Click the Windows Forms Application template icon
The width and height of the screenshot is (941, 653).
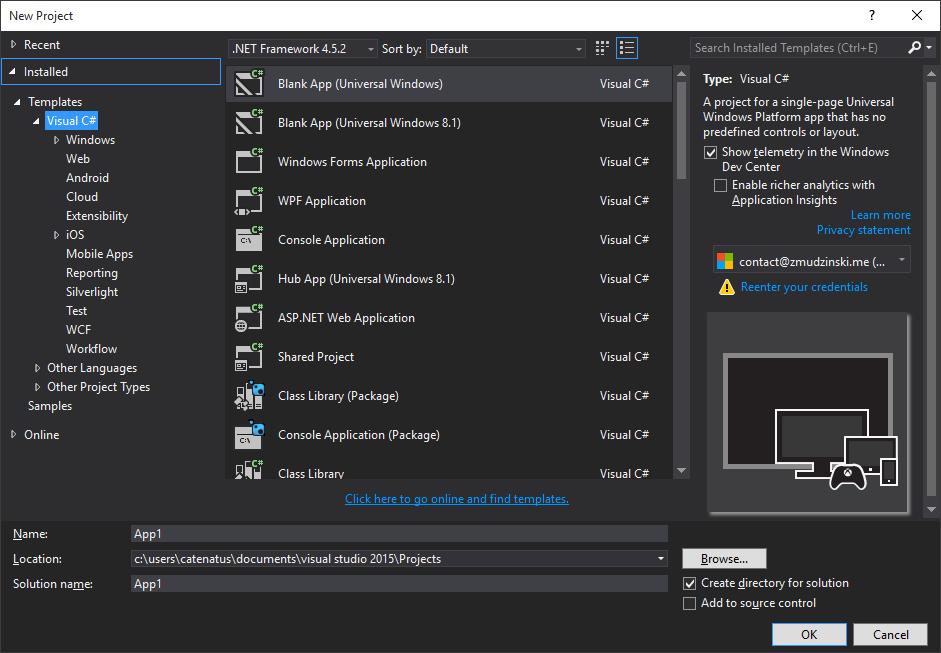tap(248, 161)
